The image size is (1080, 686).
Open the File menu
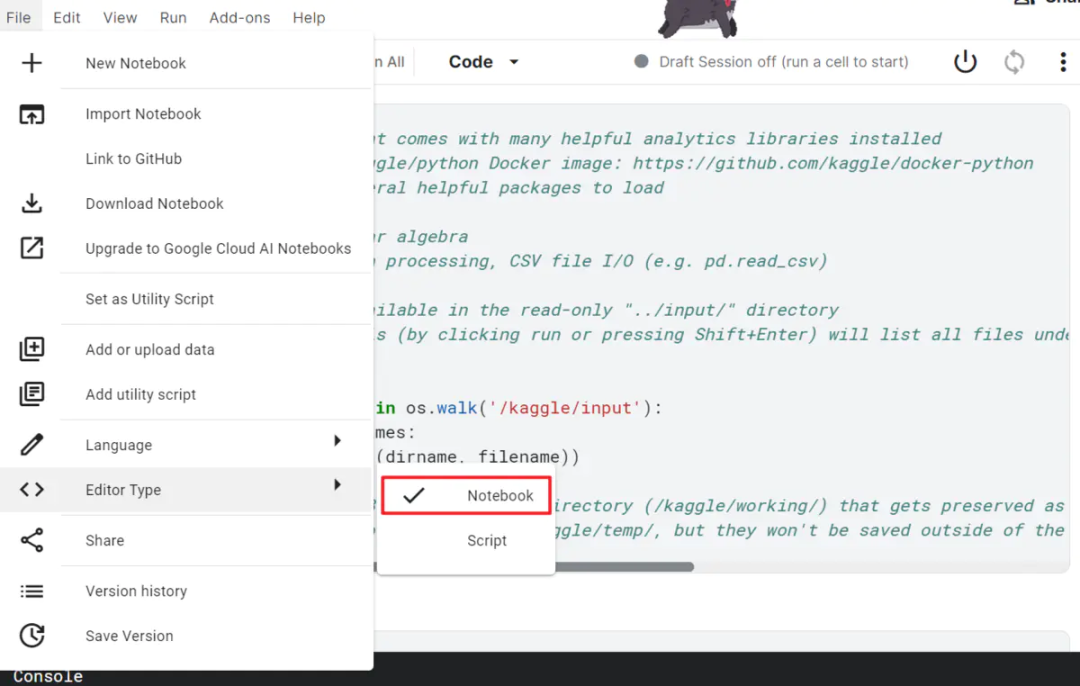click(x=19, y=18)
